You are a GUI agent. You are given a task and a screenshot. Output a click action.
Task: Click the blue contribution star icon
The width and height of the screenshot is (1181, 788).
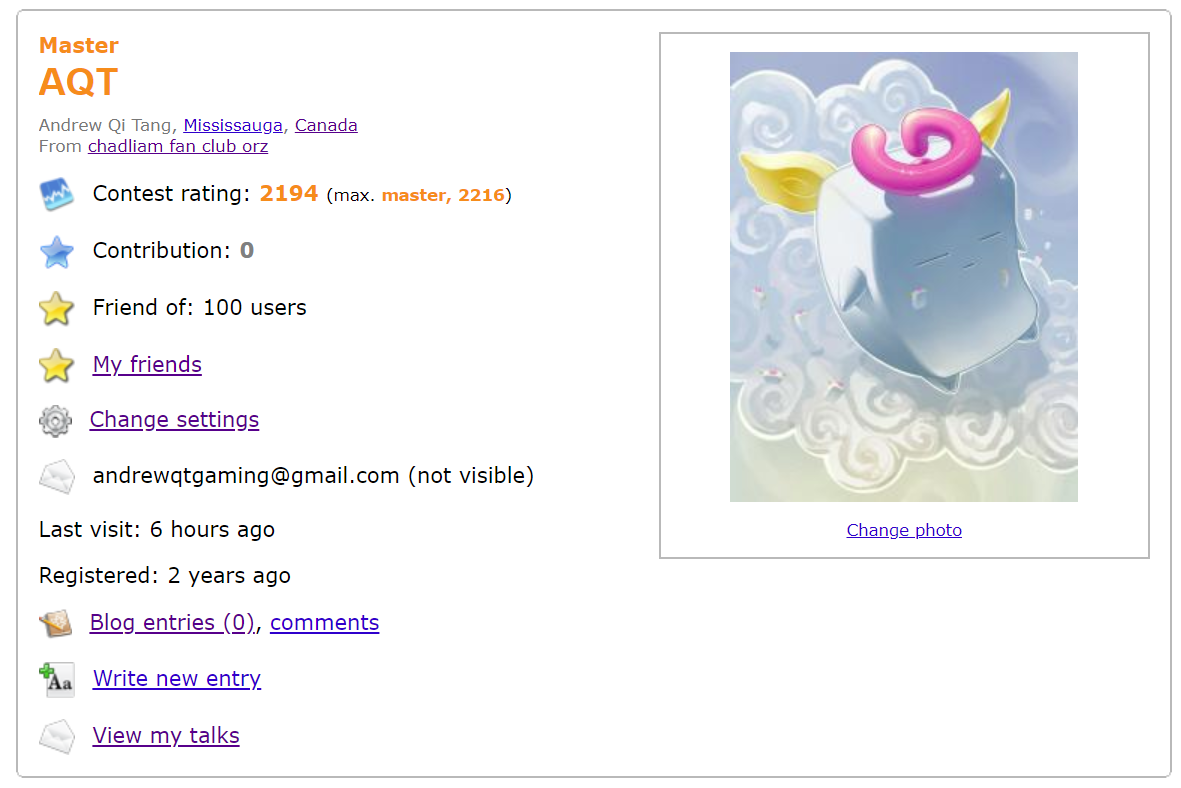pos(56,252)
